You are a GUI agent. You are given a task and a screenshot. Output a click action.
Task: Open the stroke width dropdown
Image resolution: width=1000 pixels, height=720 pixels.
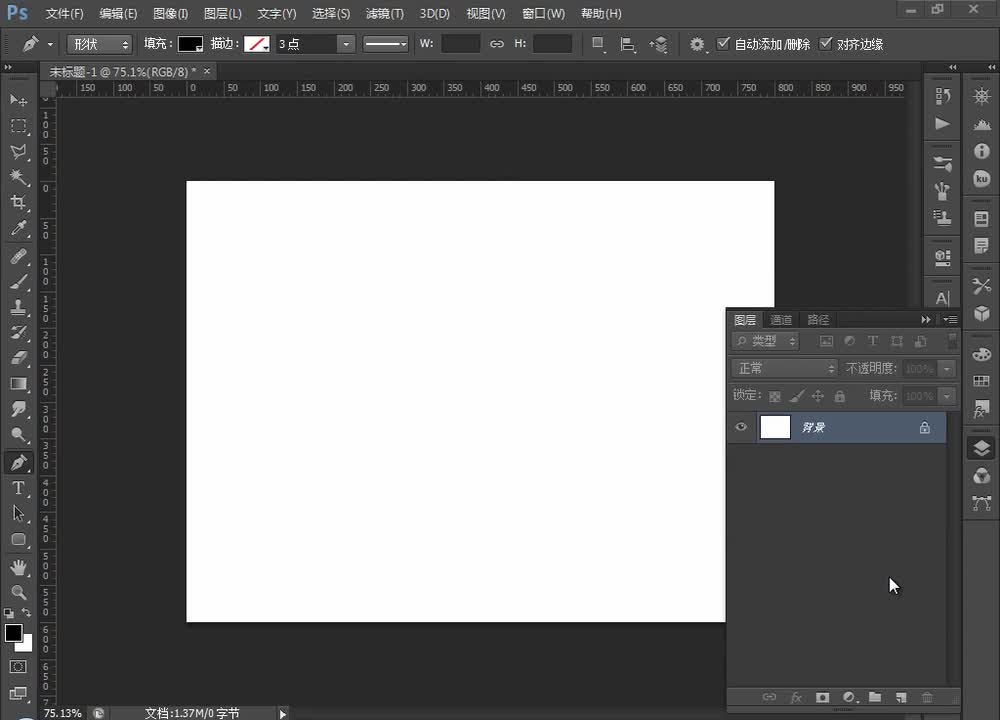[346, 44]
